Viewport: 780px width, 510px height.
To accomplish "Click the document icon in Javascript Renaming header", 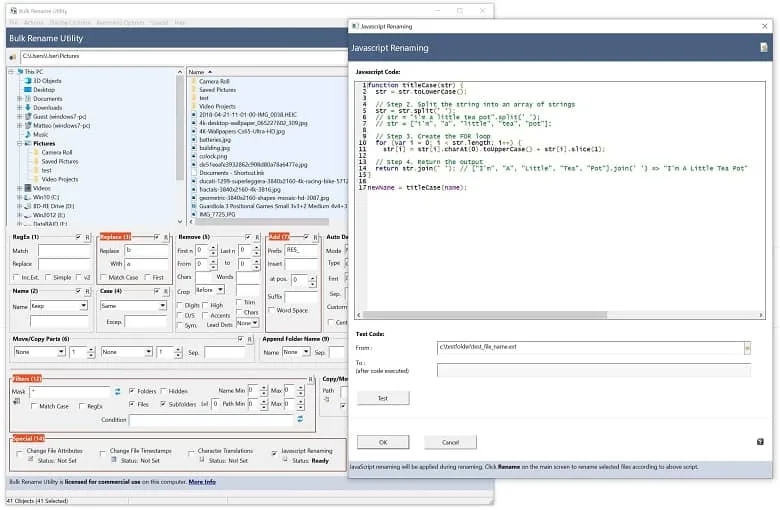I will click(764, 48).
